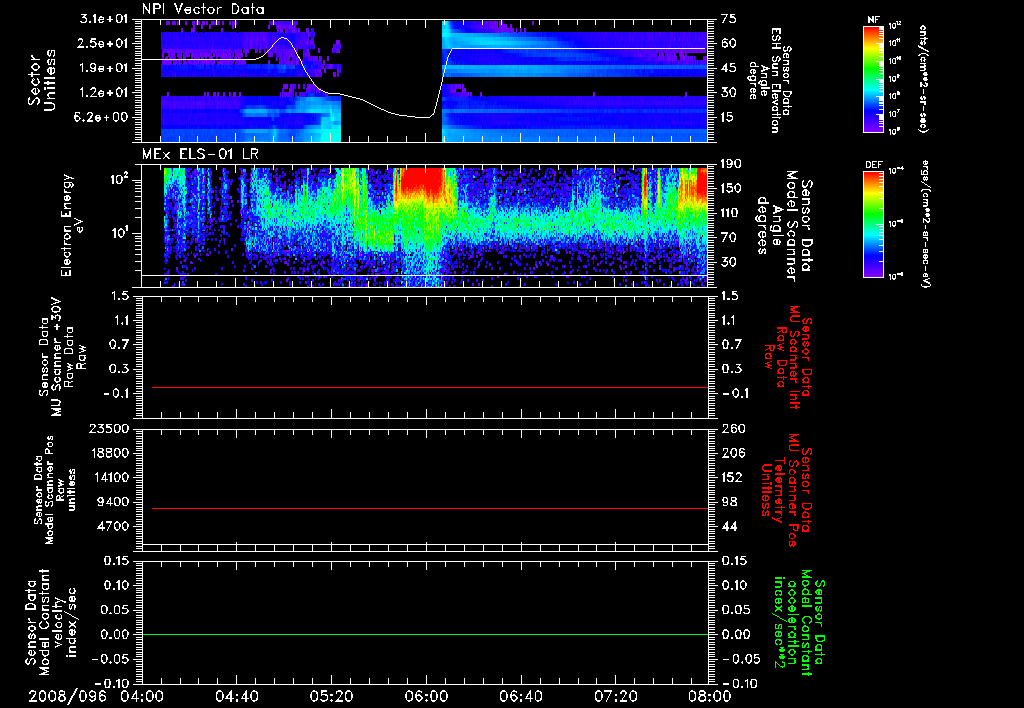Click the NPI Vector Data title

203,9
